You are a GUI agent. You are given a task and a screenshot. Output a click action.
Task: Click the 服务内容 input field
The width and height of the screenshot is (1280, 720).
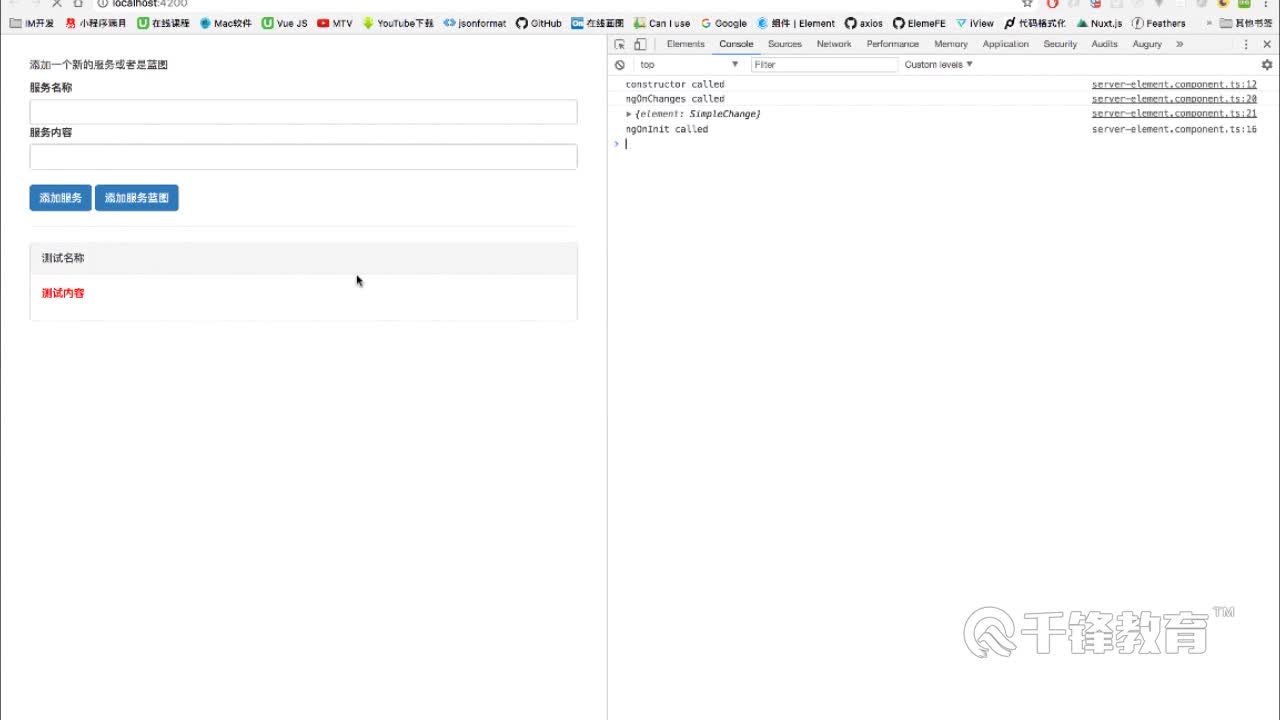303,157
